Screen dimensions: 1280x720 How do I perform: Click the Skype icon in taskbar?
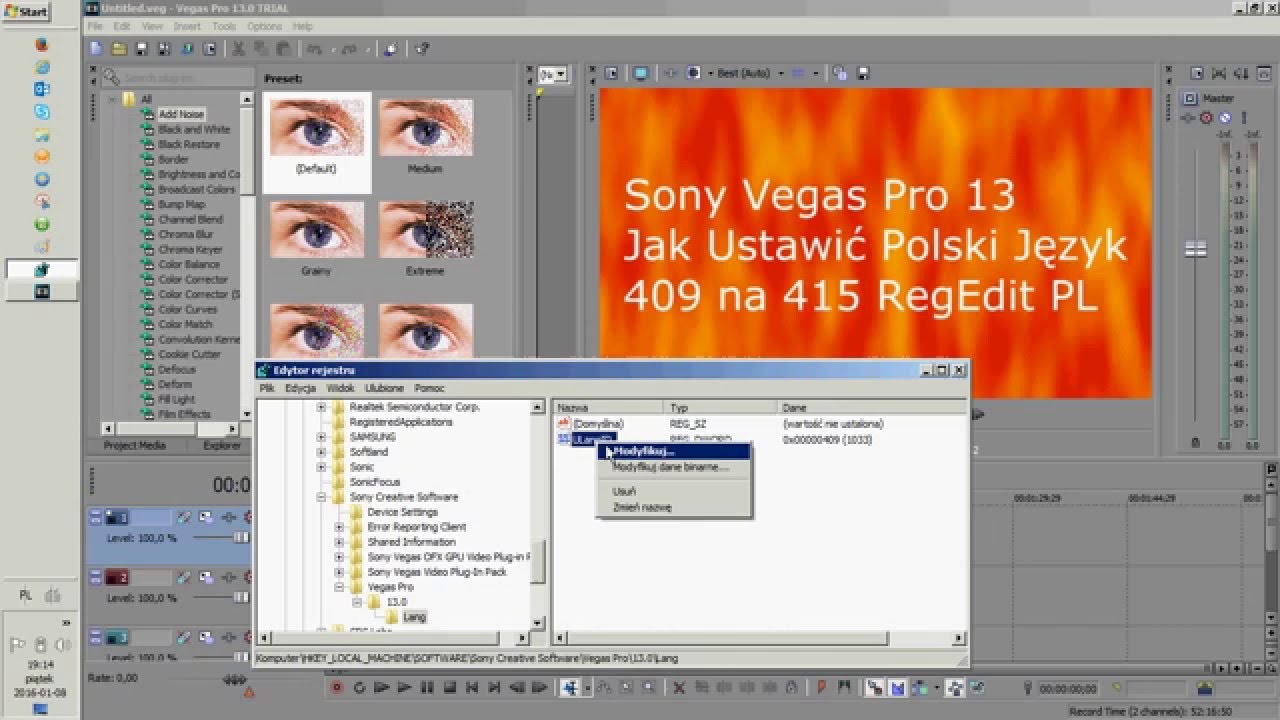click(42, 112)
